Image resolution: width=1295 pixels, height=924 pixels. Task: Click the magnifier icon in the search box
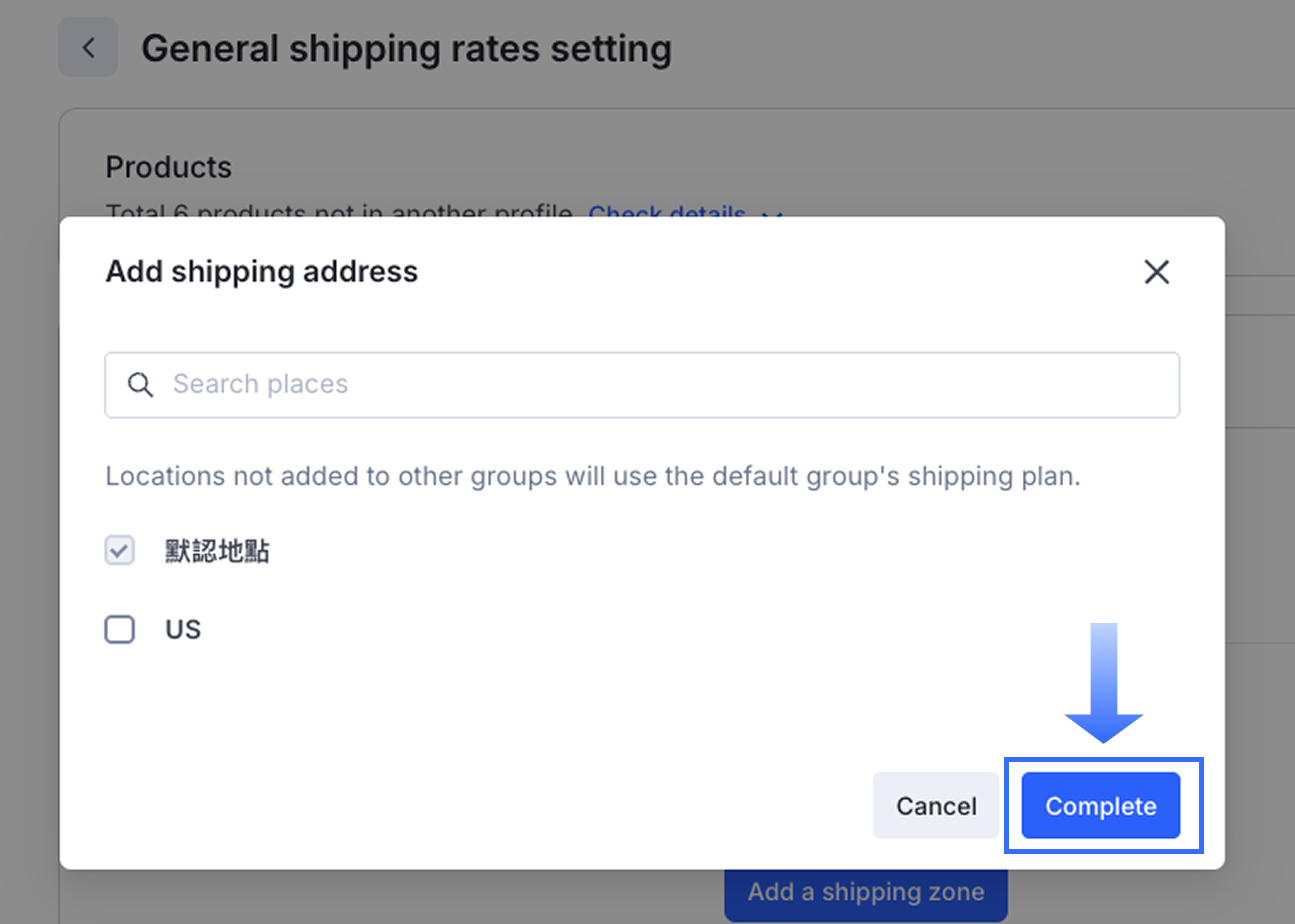[x=141, y=385]
